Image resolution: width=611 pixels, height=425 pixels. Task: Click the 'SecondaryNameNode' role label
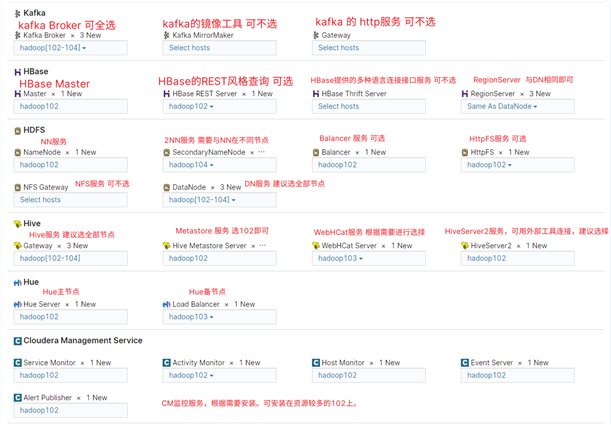coord(209,152)
